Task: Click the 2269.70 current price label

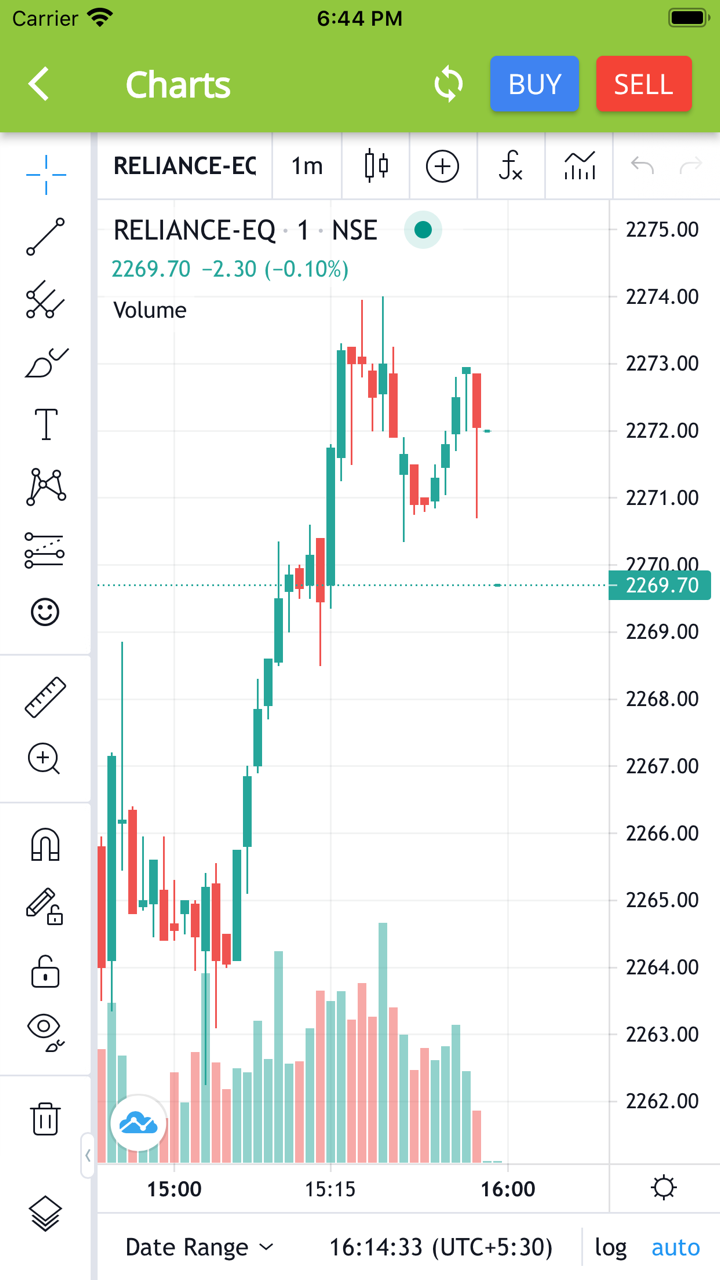Action: pos(661,585)
